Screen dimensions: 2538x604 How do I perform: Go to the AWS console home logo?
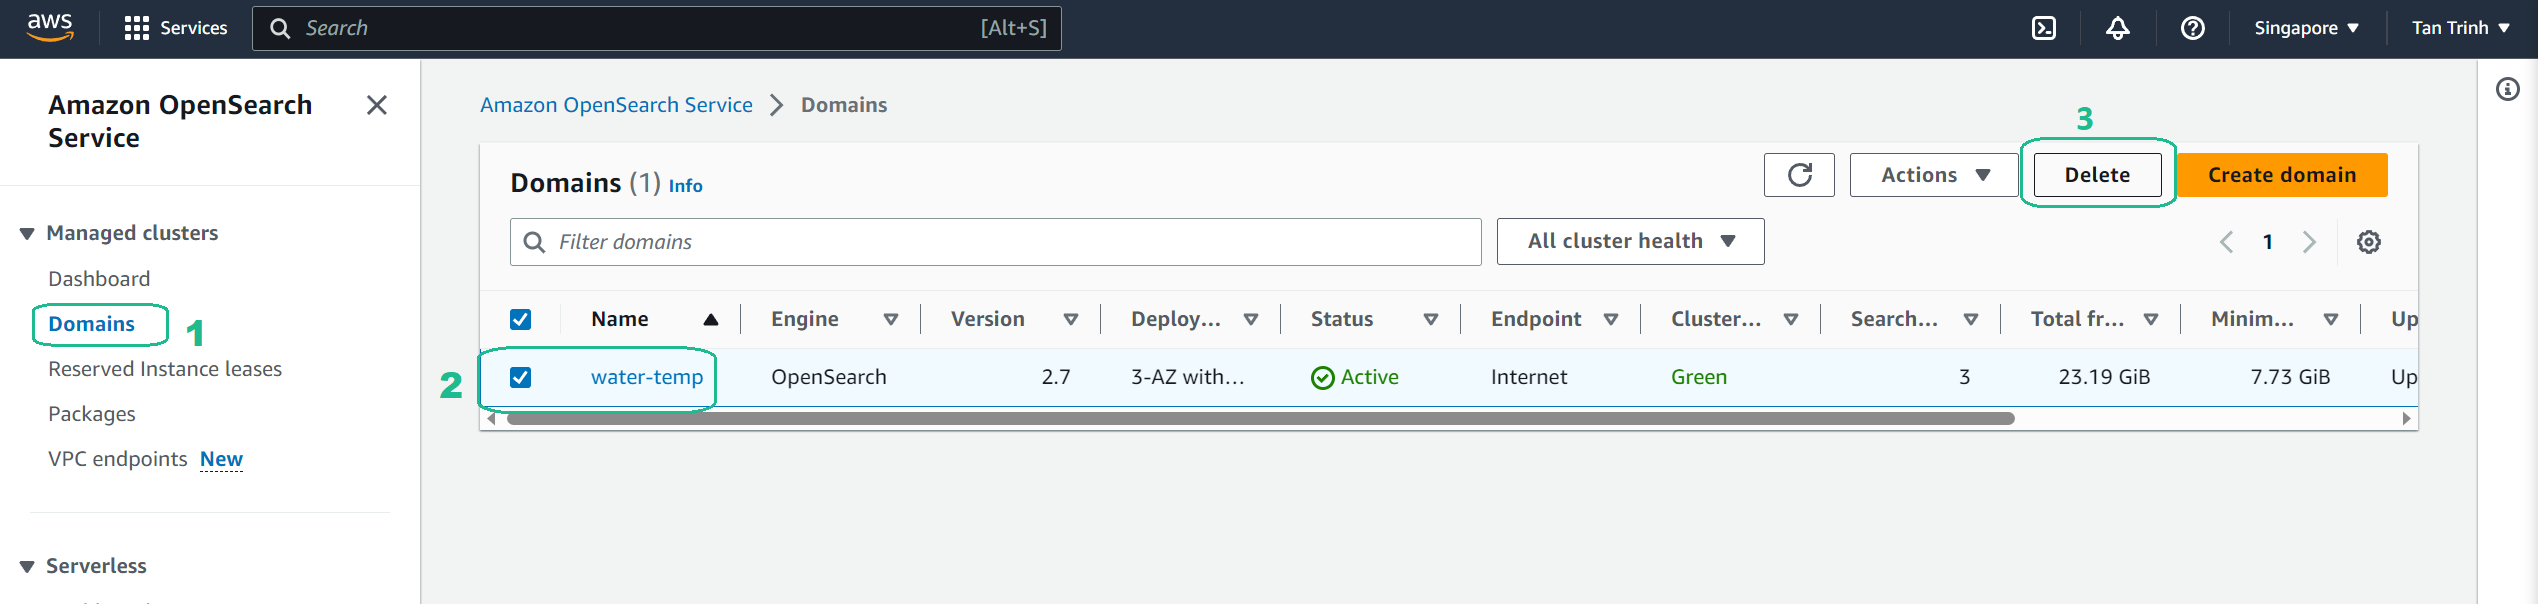50,28
